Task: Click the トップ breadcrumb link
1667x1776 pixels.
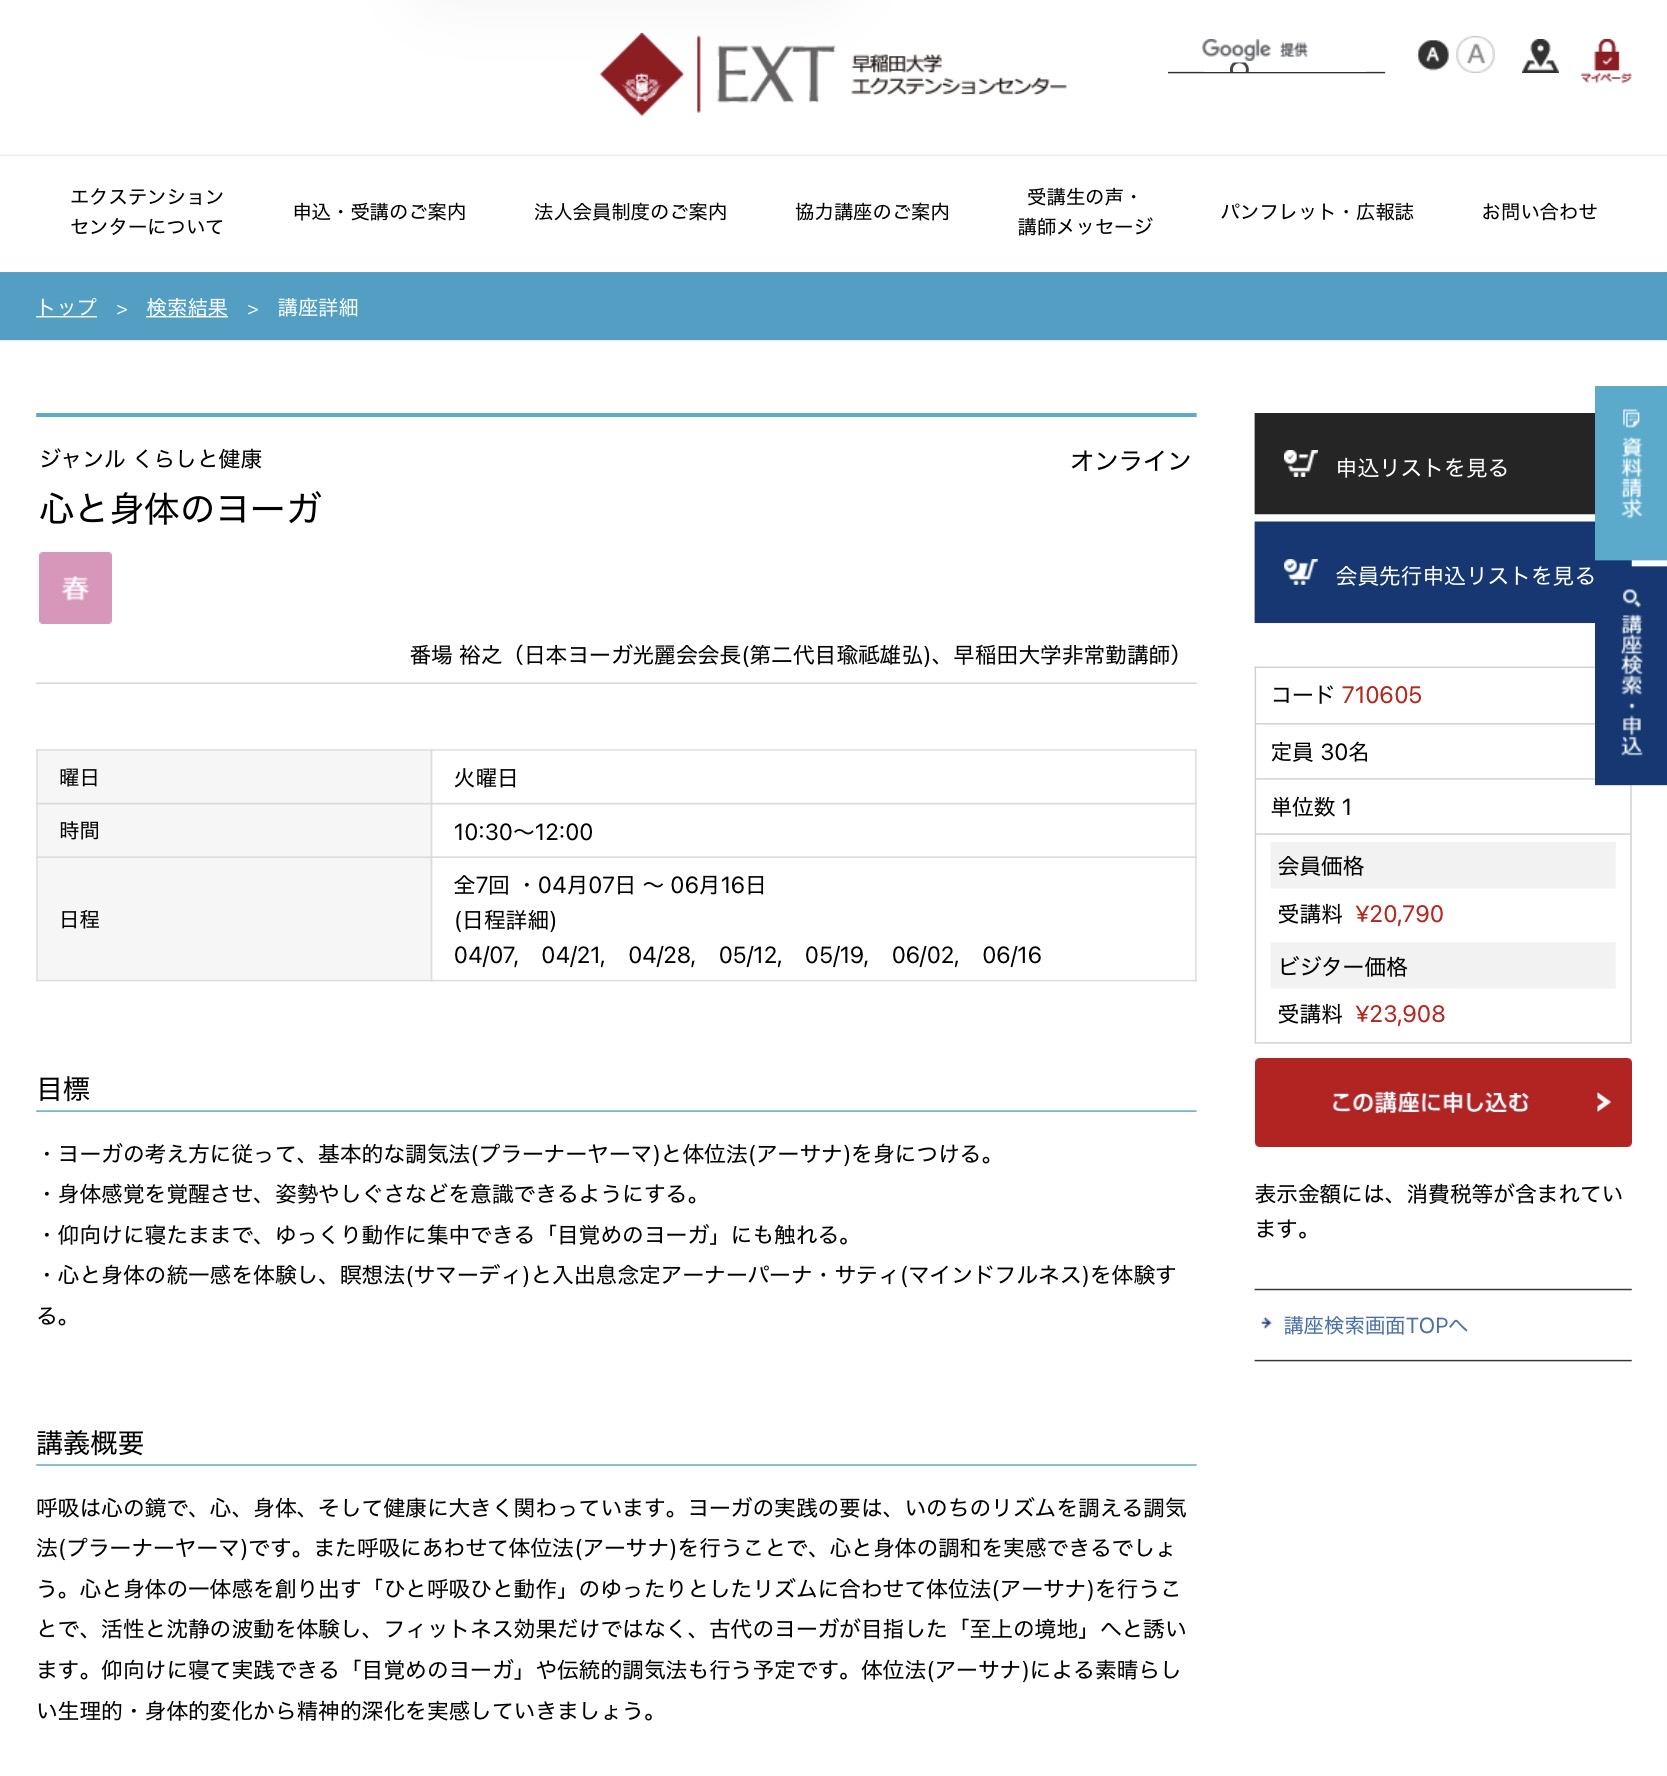Action: pyautogui.click(x=66, y=308)
